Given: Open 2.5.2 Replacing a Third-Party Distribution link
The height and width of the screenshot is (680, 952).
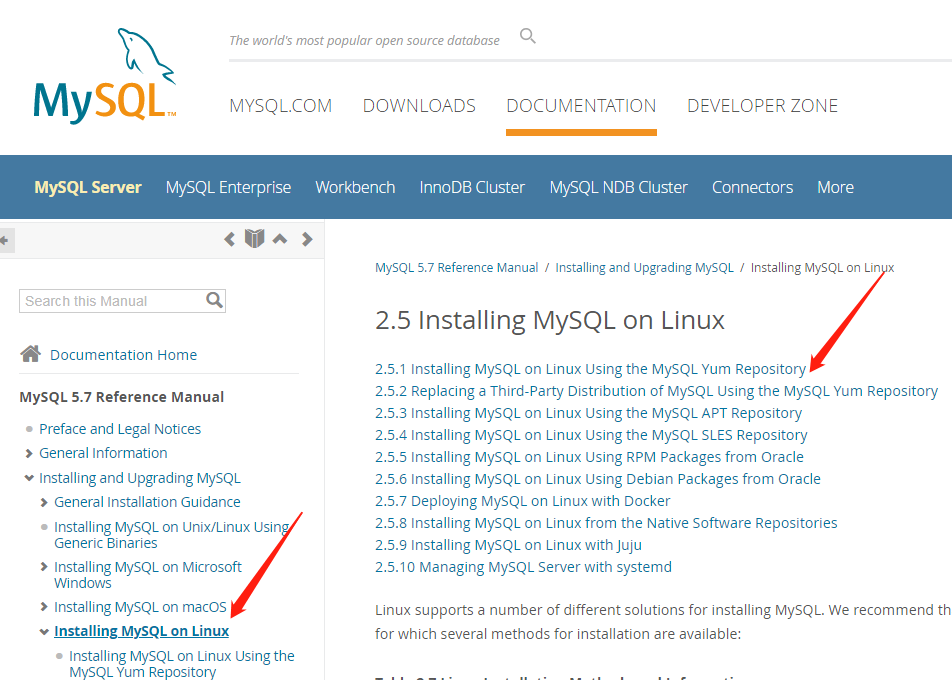Looking at the screenshot, I should [656, 391].
